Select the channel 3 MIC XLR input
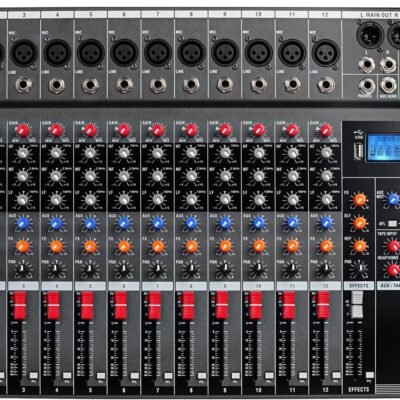Image resolution: width=400 pixels, height=400 pixels. [x=24, y=53]
